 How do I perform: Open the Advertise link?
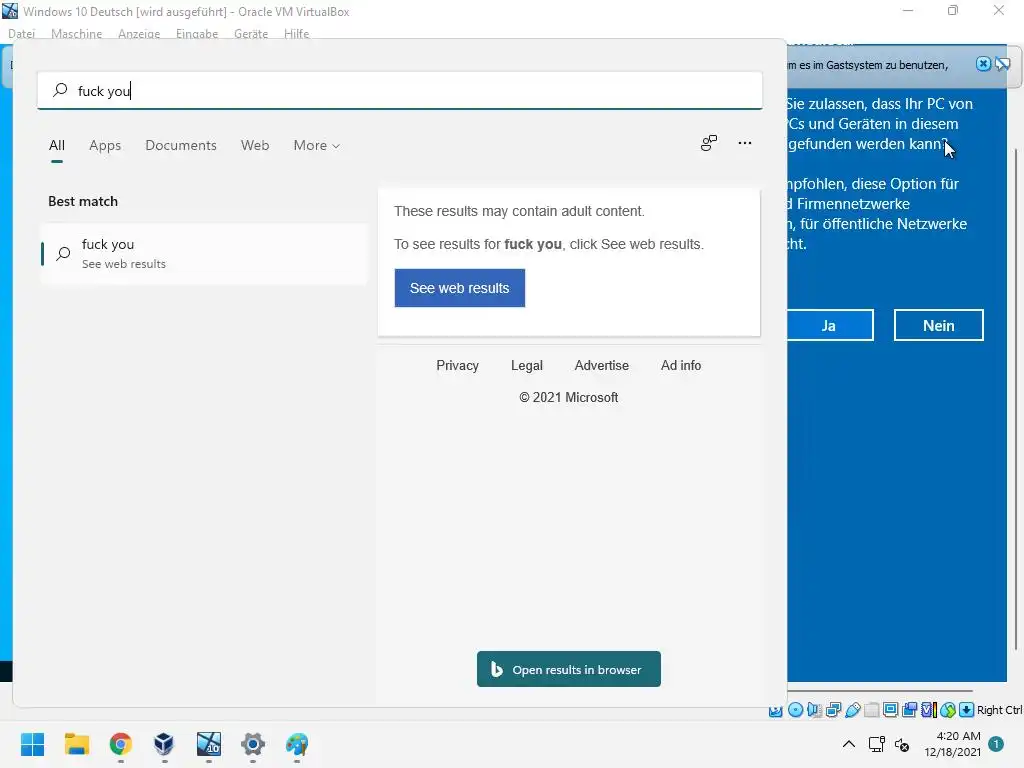click(601, 366)
